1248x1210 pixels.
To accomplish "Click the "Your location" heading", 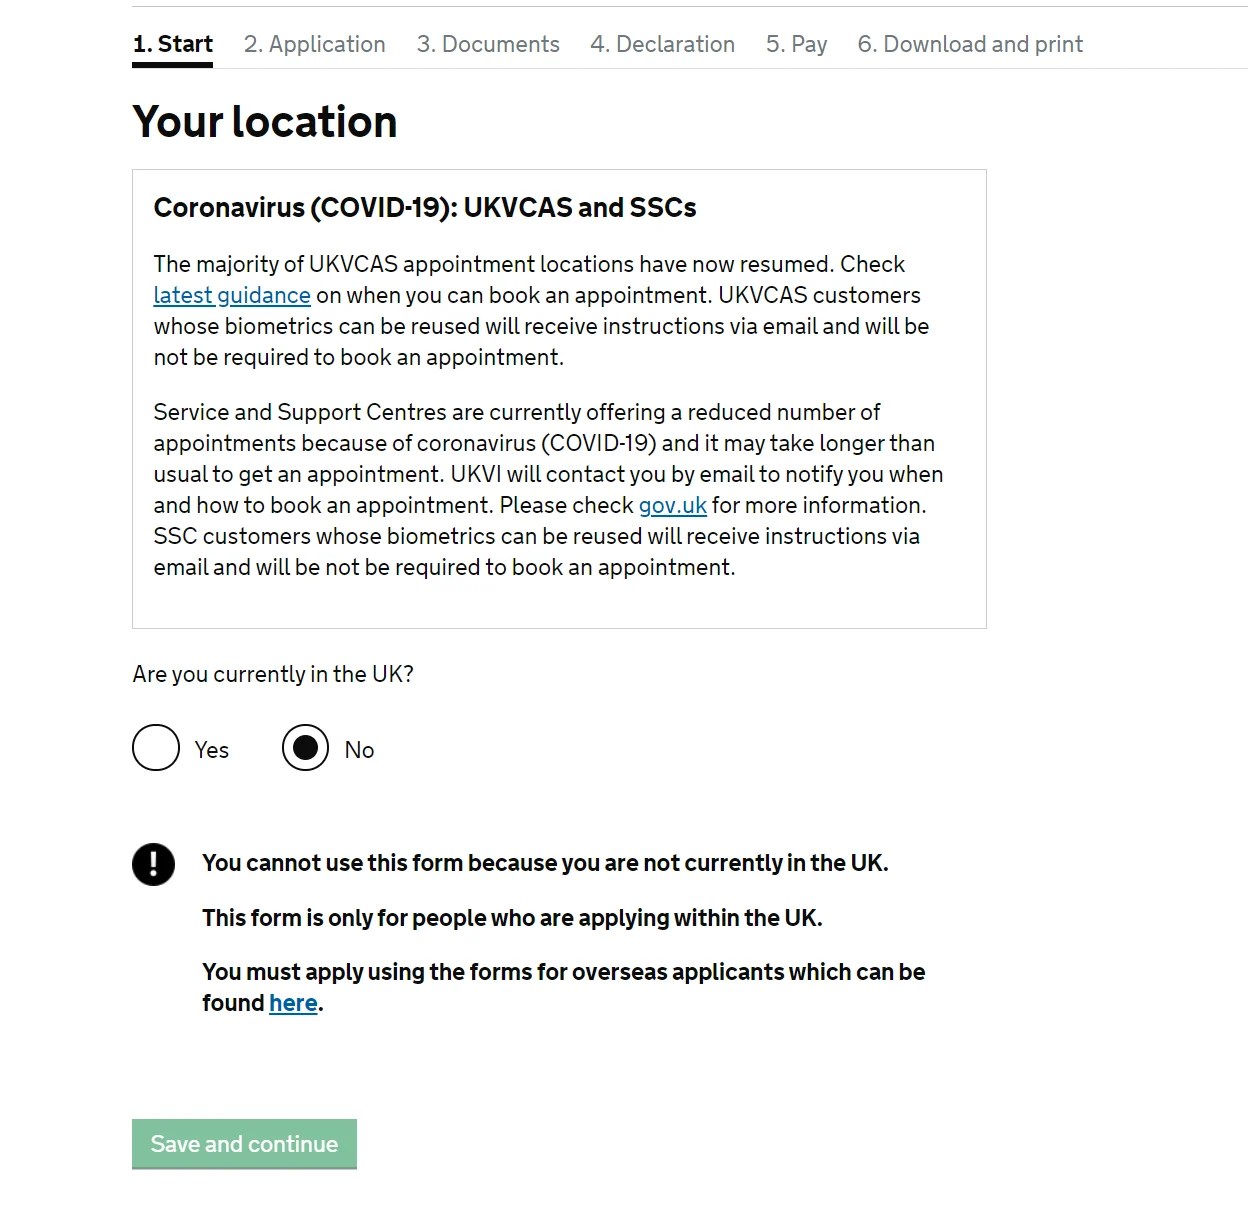I will point(264,121).
